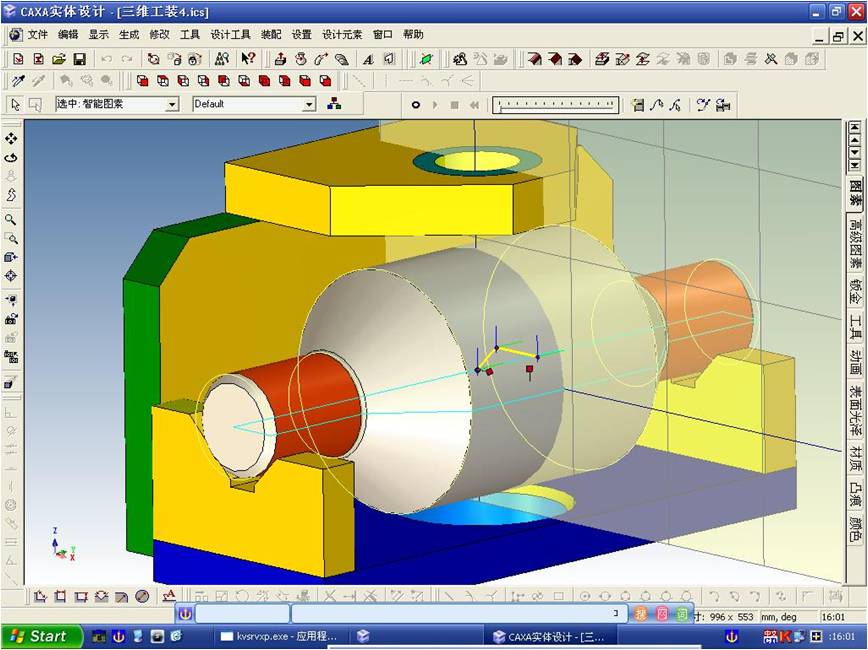Open the 装配 menu
The height and width of the screenshot is (650, 868).
click(271, 34)
